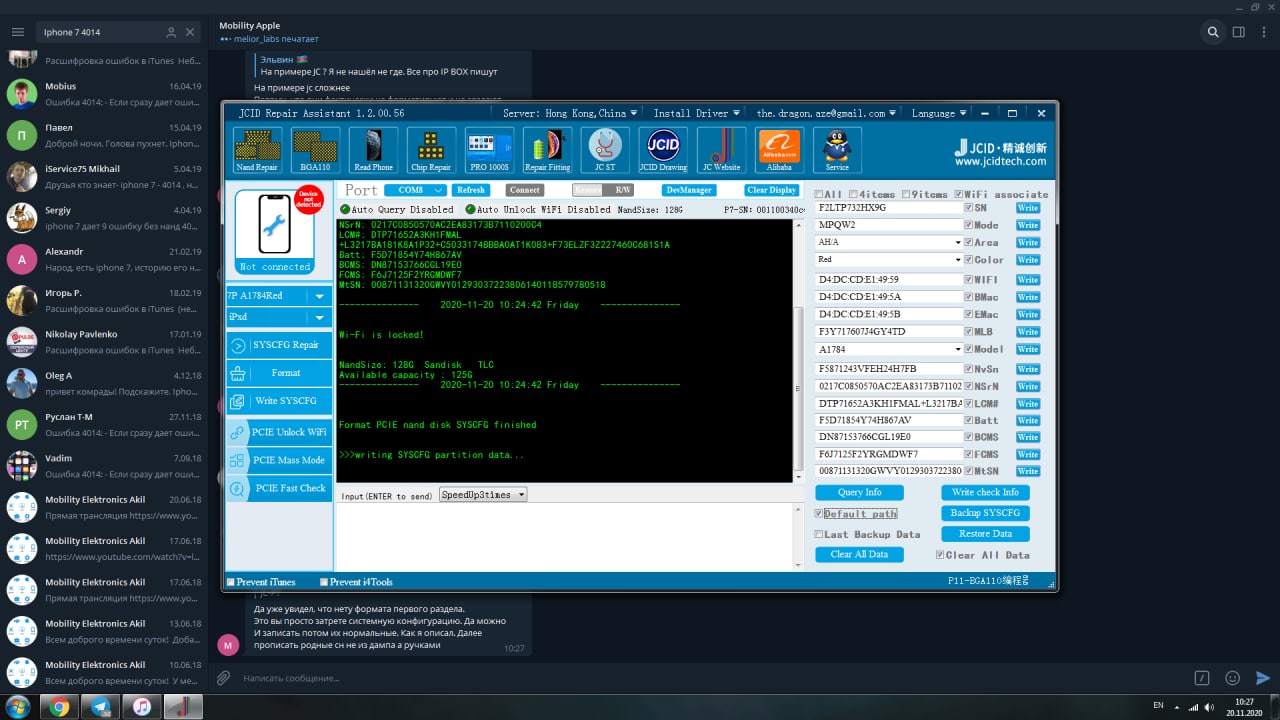Run PCIE Fast Check
The image size is (1280, 720).
click(x=279, y=488)
